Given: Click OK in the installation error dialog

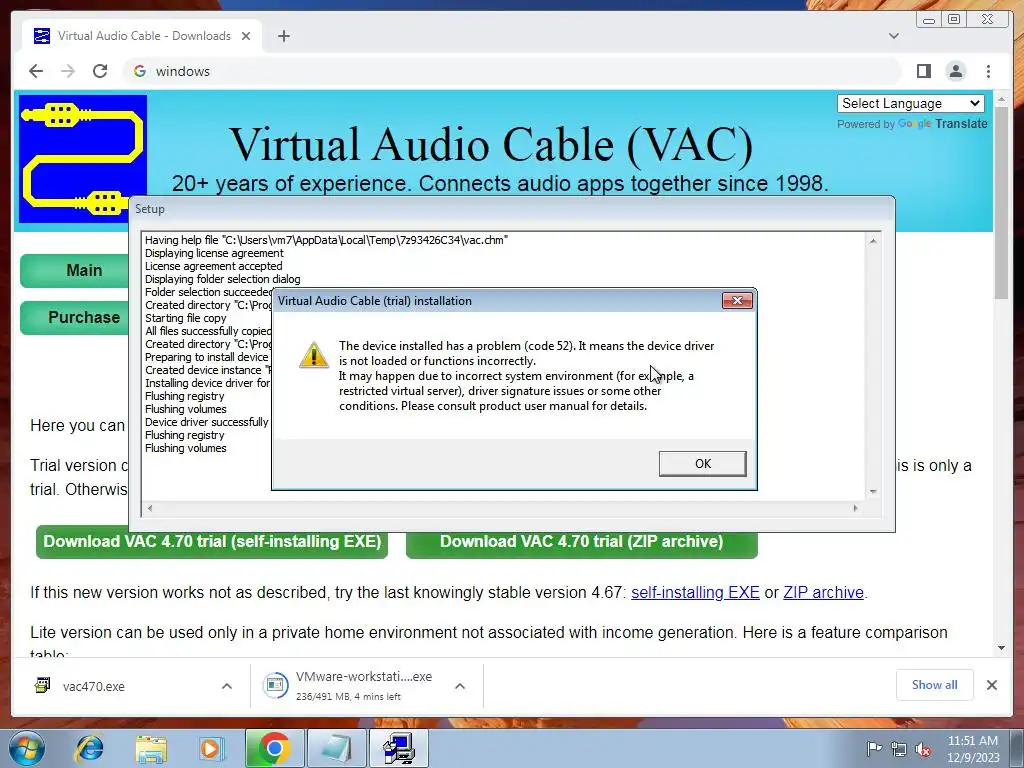Looking at the screenshot, I should (x=702, y=463).
